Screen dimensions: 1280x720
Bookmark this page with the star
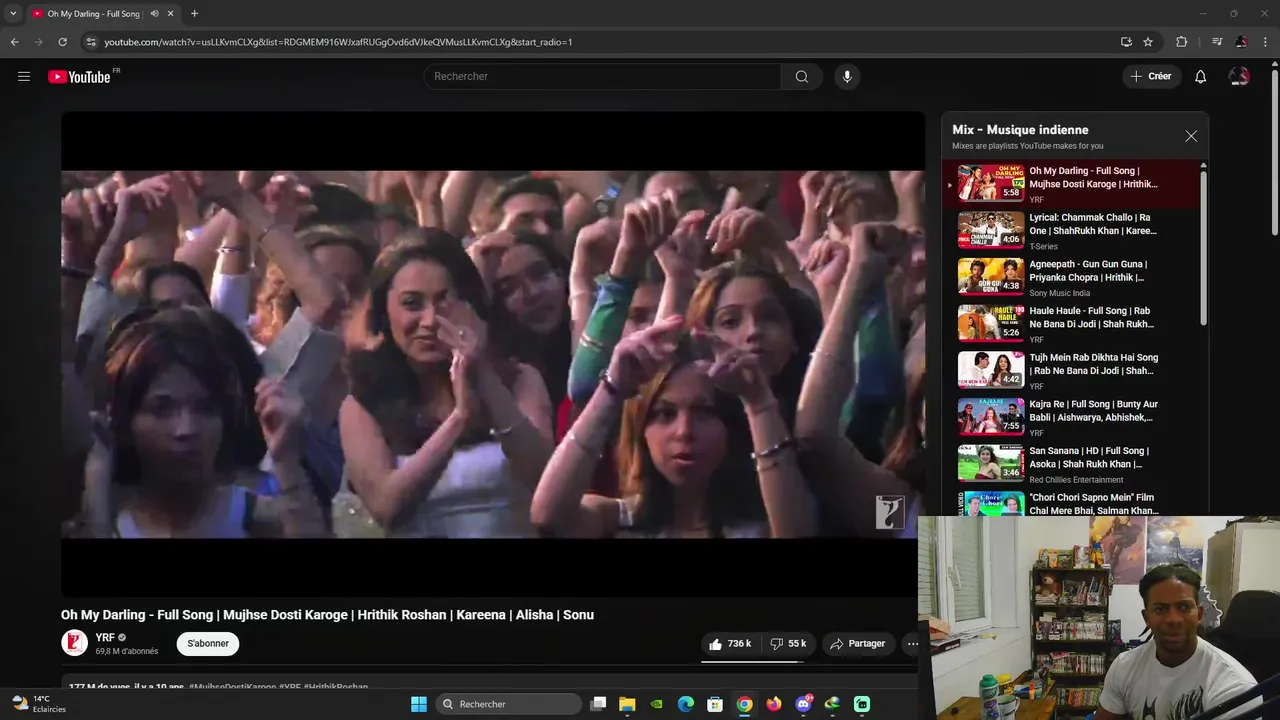pos(1148,42)
